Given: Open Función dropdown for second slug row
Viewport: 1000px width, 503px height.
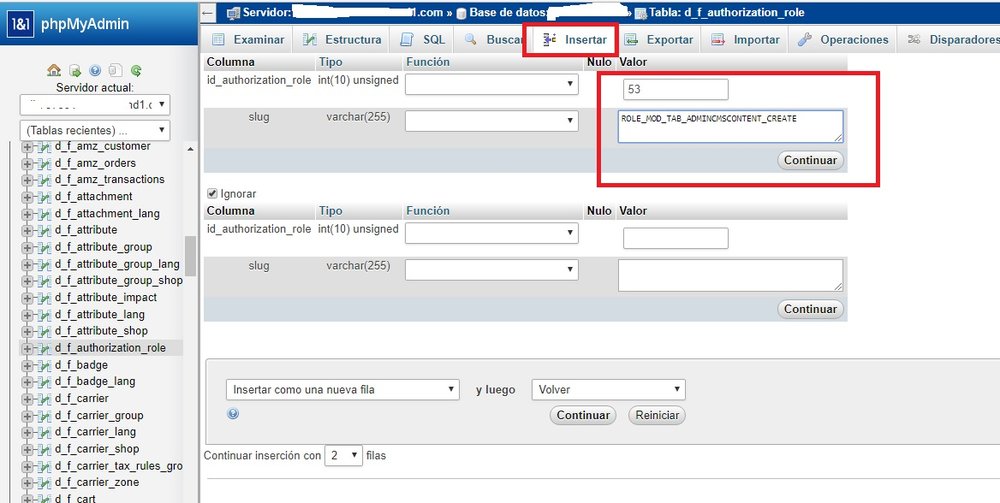Looking at the screenshot, I should (x=492, y=270).
